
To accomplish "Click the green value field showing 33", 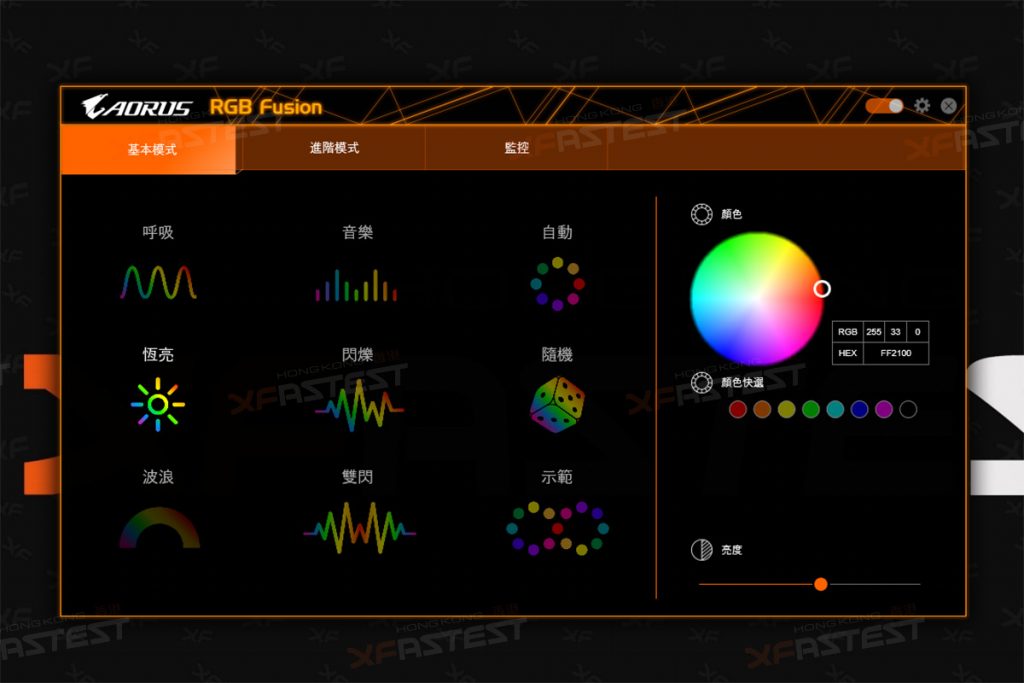I will point(895,332).
